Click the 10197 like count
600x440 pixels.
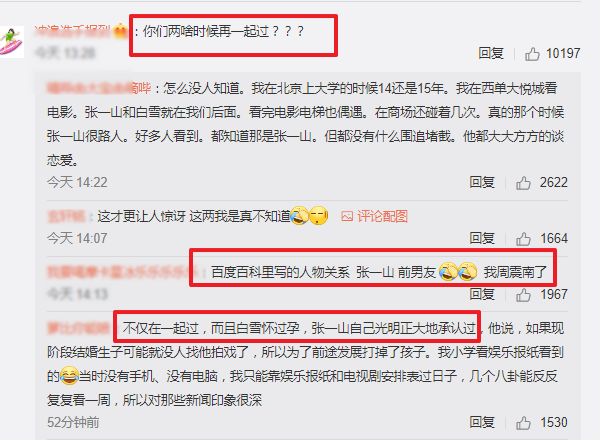563,54
